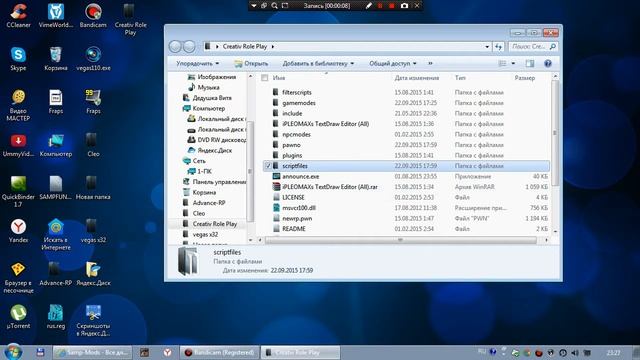Select µTorrent desktop icon

18,316
